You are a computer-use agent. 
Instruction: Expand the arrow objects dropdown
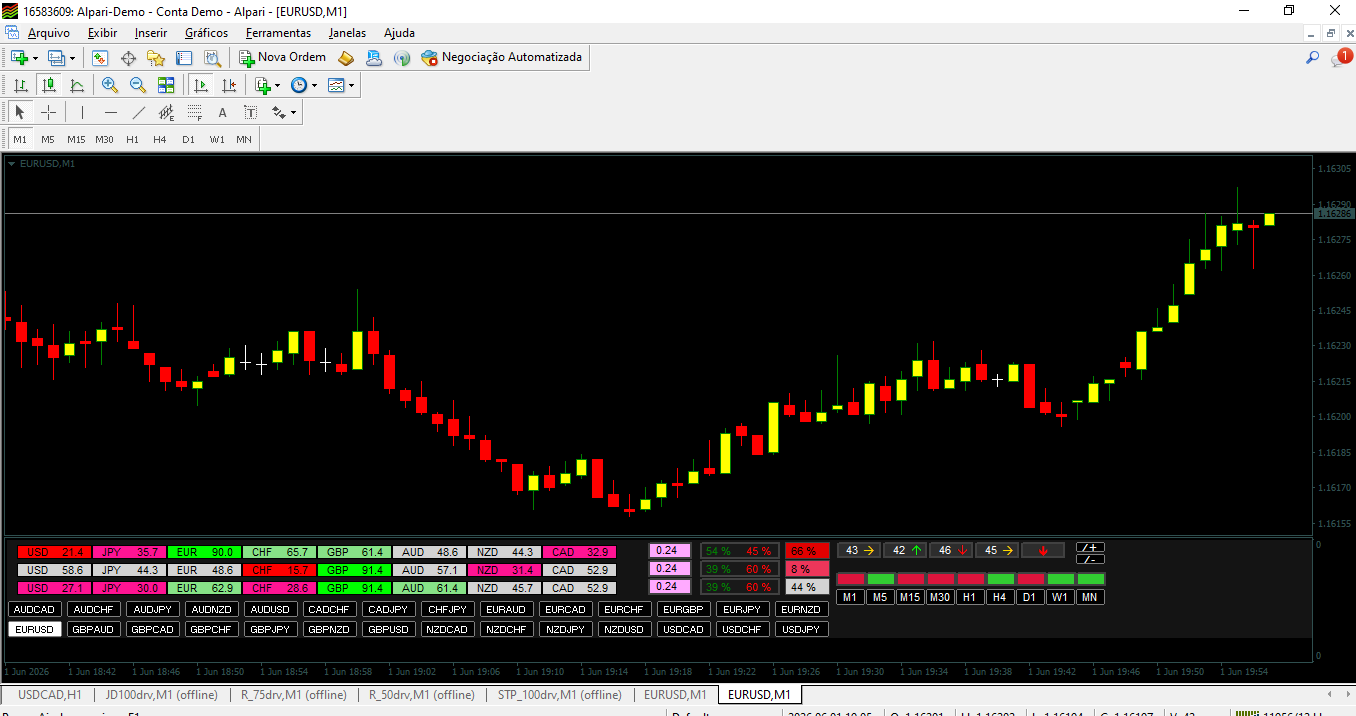pyautogui.click(x=294, y=112)
